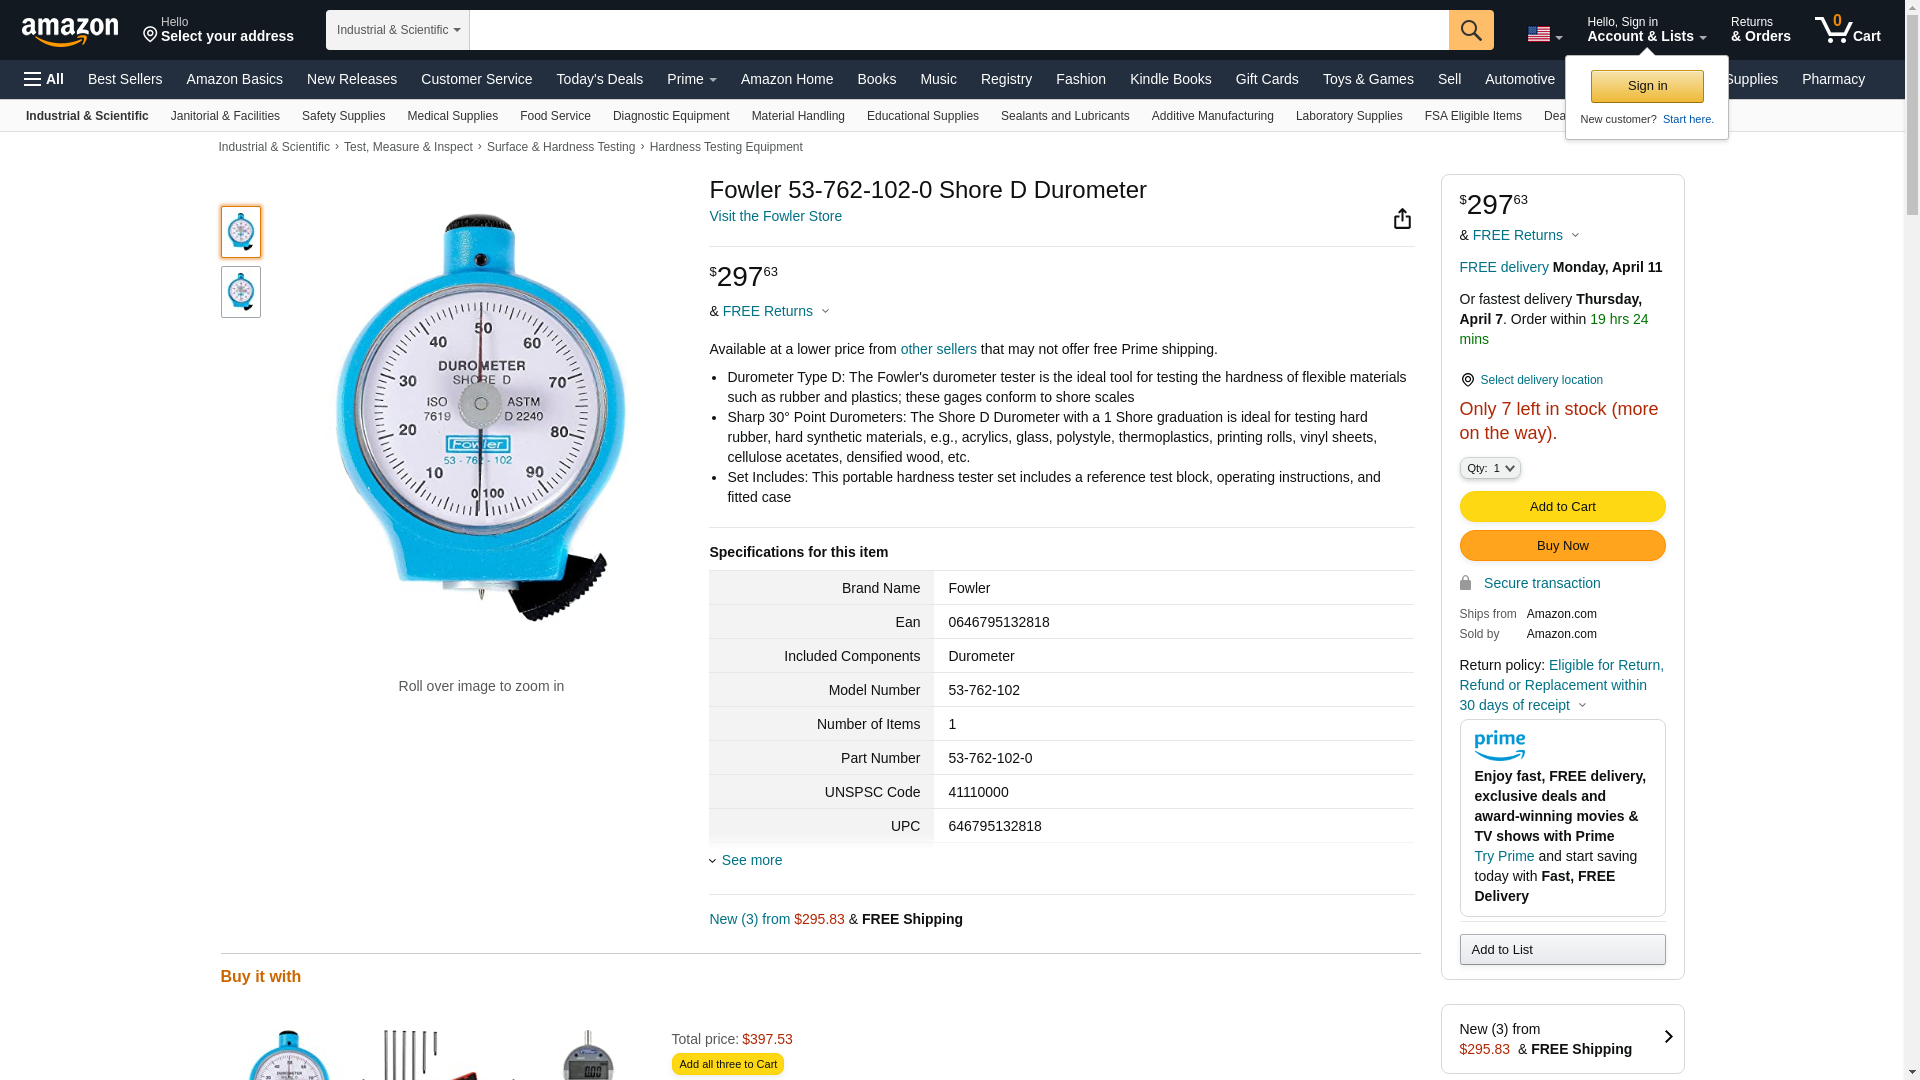Click the Amazon logo

pos(70,32)
